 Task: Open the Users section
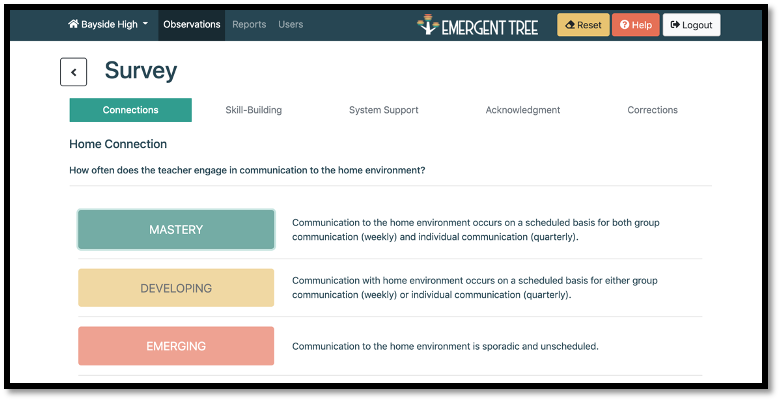291,24
